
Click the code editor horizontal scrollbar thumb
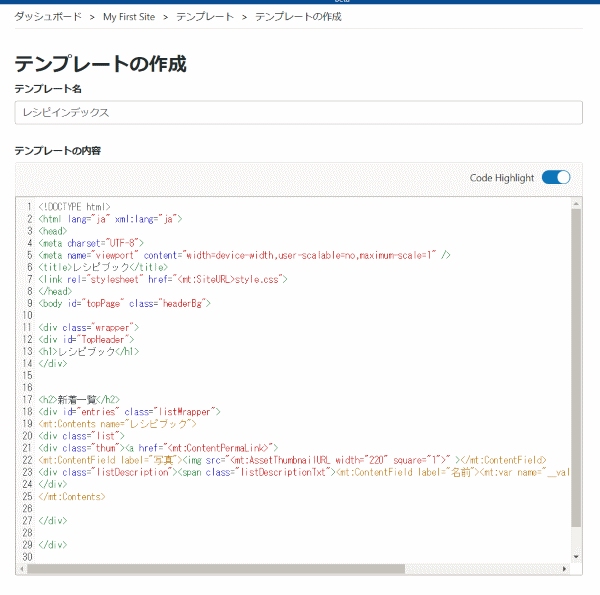tap(216, 569)
